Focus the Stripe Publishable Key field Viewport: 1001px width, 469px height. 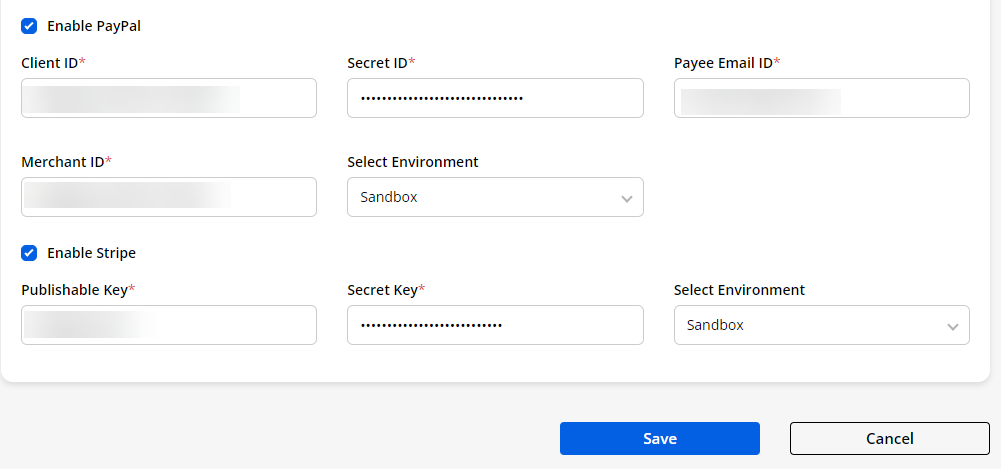pos(168,325)
